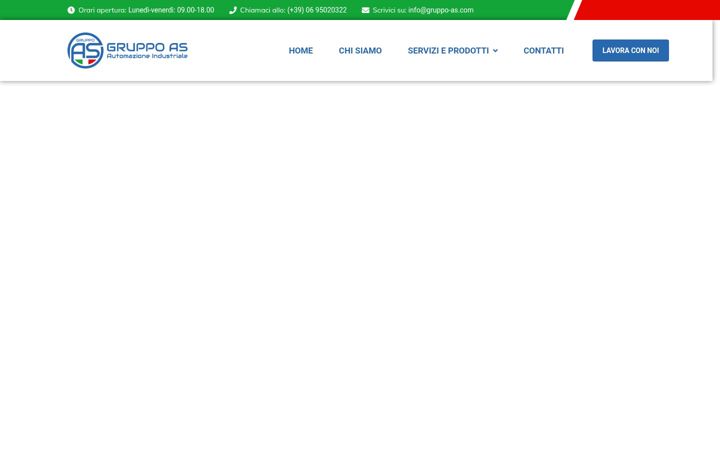The width and height of the screenshot is (720, 450).
Task: Open the Home menu item
Action: click(x=301, y=51)
